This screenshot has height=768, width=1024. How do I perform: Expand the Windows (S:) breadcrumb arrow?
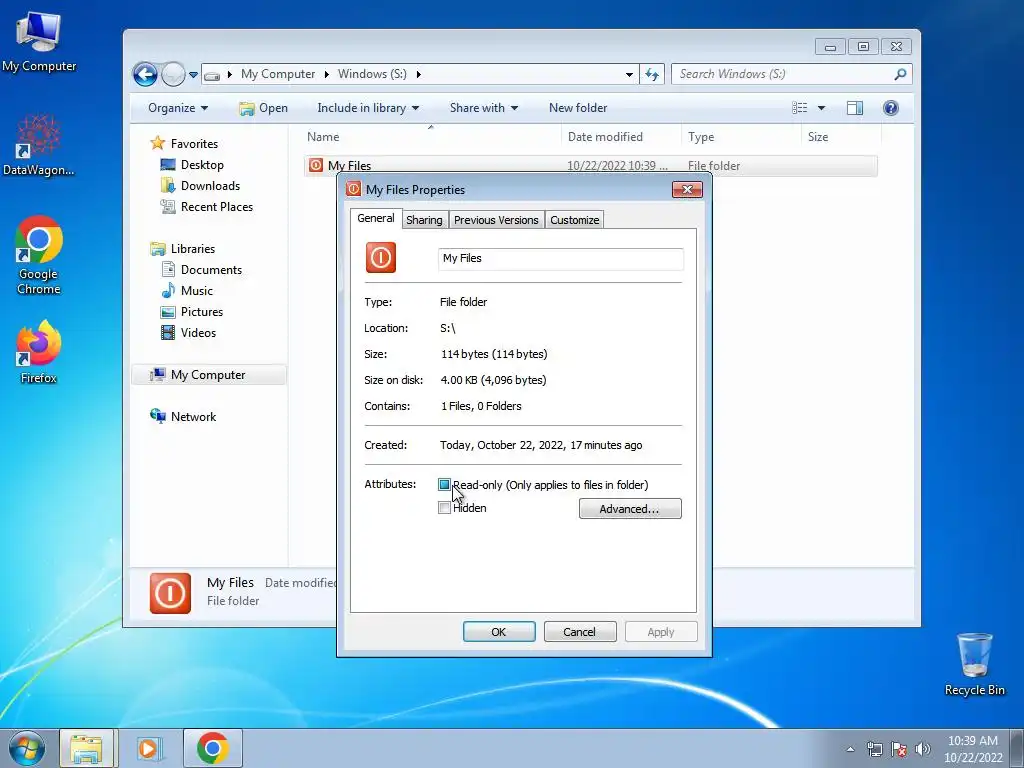419,74
